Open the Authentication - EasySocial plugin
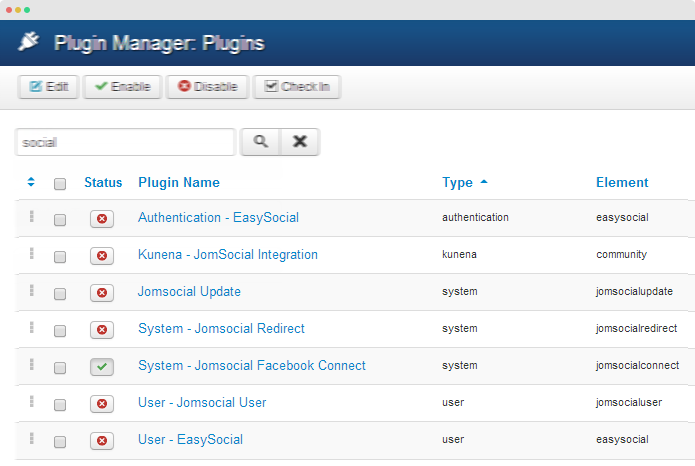695x466 pixels. pos(219,217)
